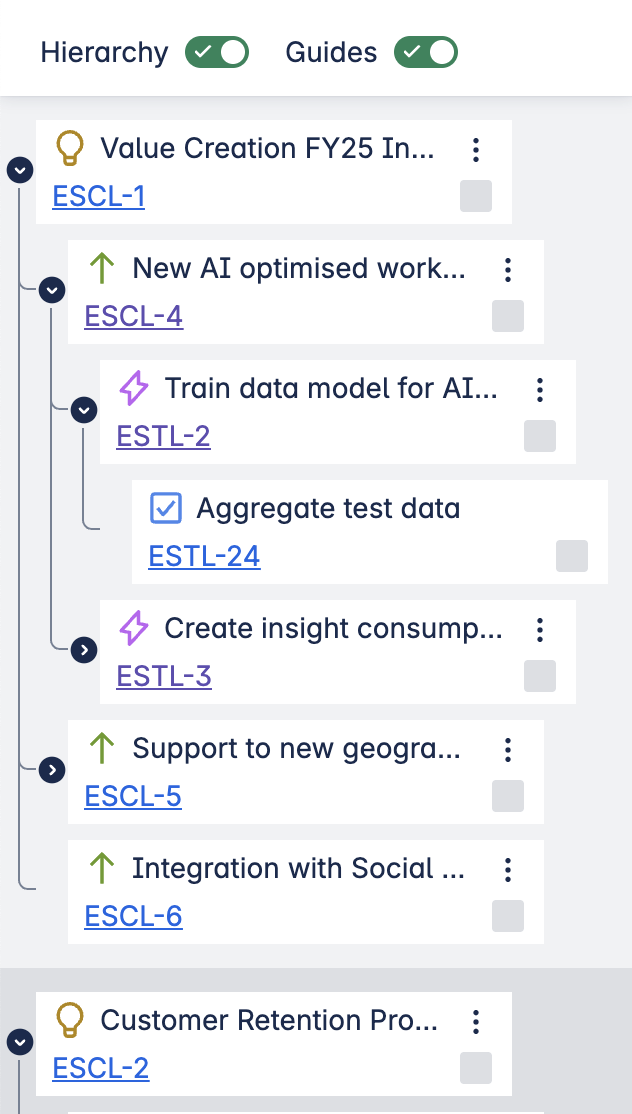
Task: Open three-dot menu for ESCL-4 row
Action: point(508,270)
